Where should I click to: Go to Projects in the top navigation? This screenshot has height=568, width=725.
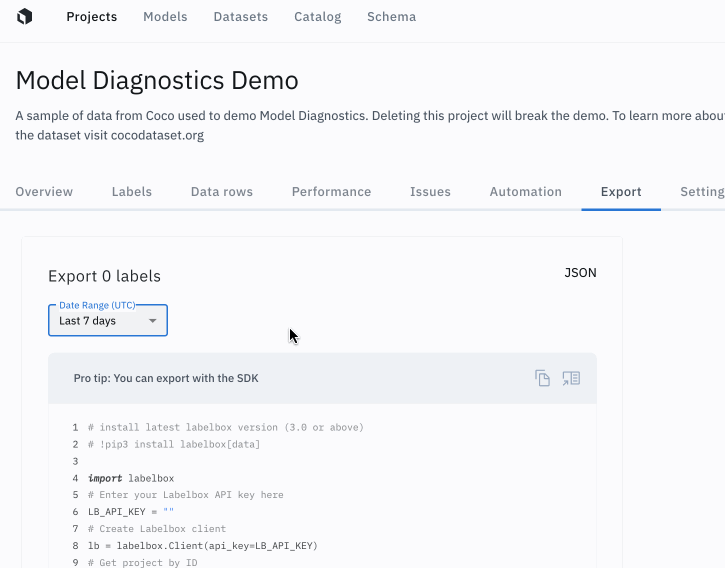click(x=92, y=17)
